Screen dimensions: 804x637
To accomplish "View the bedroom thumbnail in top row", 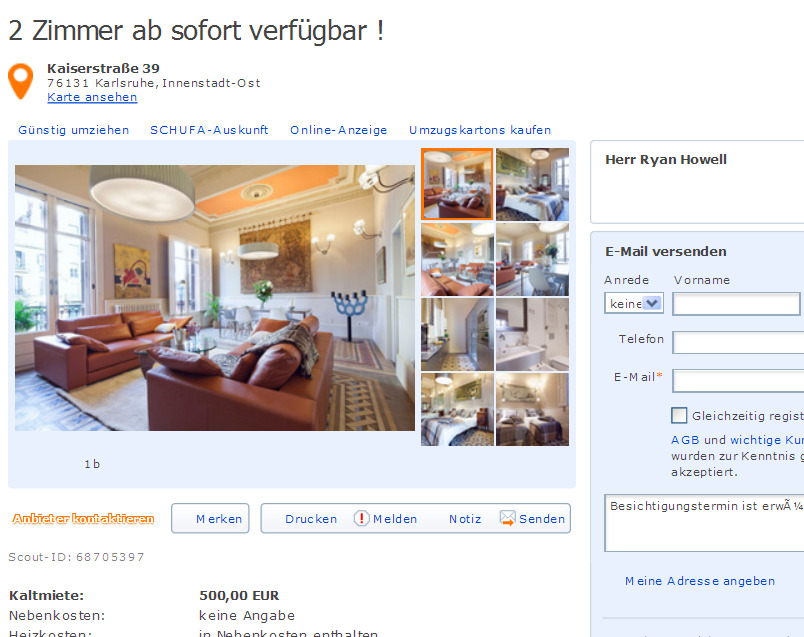I will 532,184.
